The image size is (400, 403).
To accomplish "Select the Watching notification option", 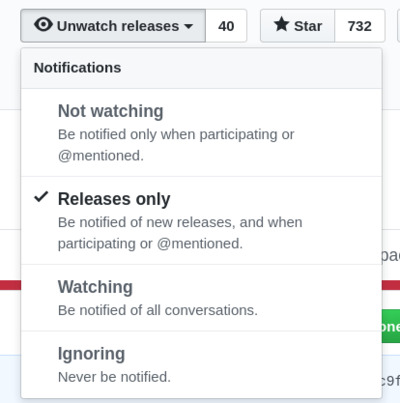I will point(201,298).
